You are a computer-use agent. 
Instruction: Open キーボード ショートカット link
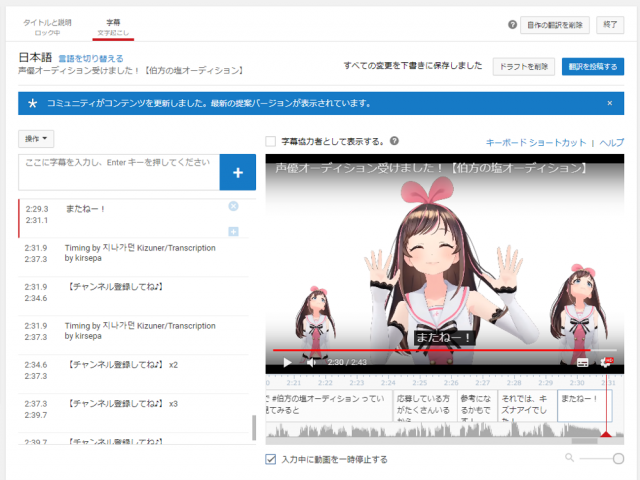(536, 142)
